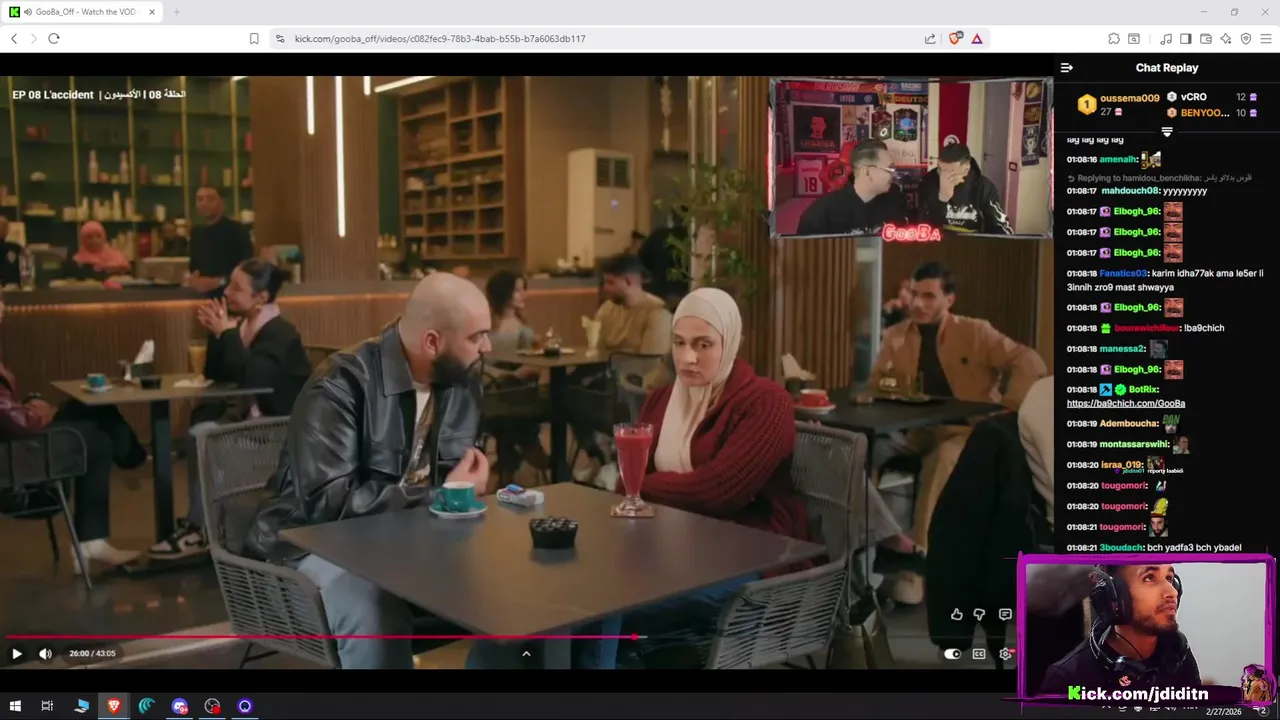This screenshot has width=1280, height=720.
Task: Open Leo AI sparkle icon
Action: pyautogui.click(x=1226, y=38)
